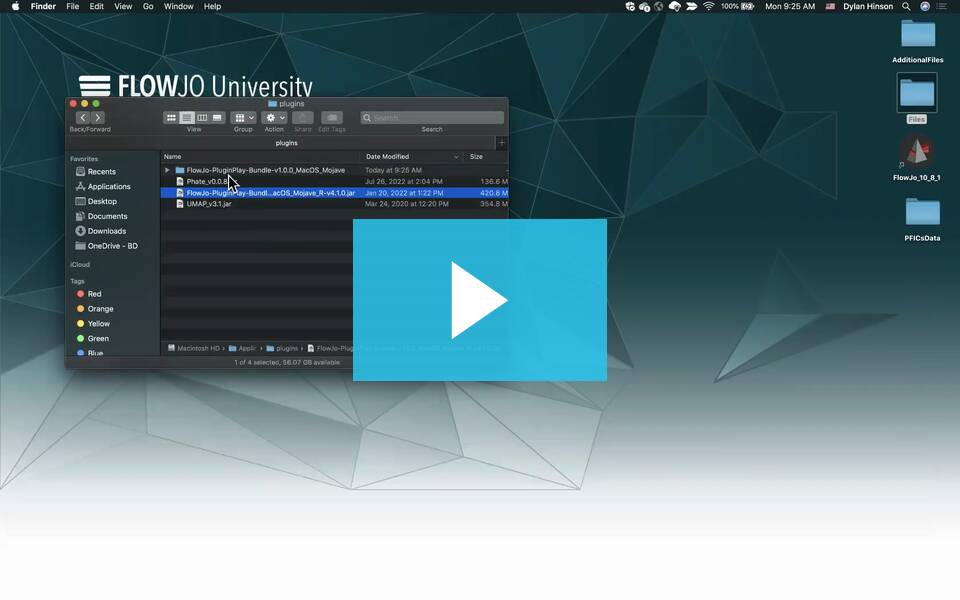
Task: Select the PFICsData desktop folder
Action: (922, 219)
